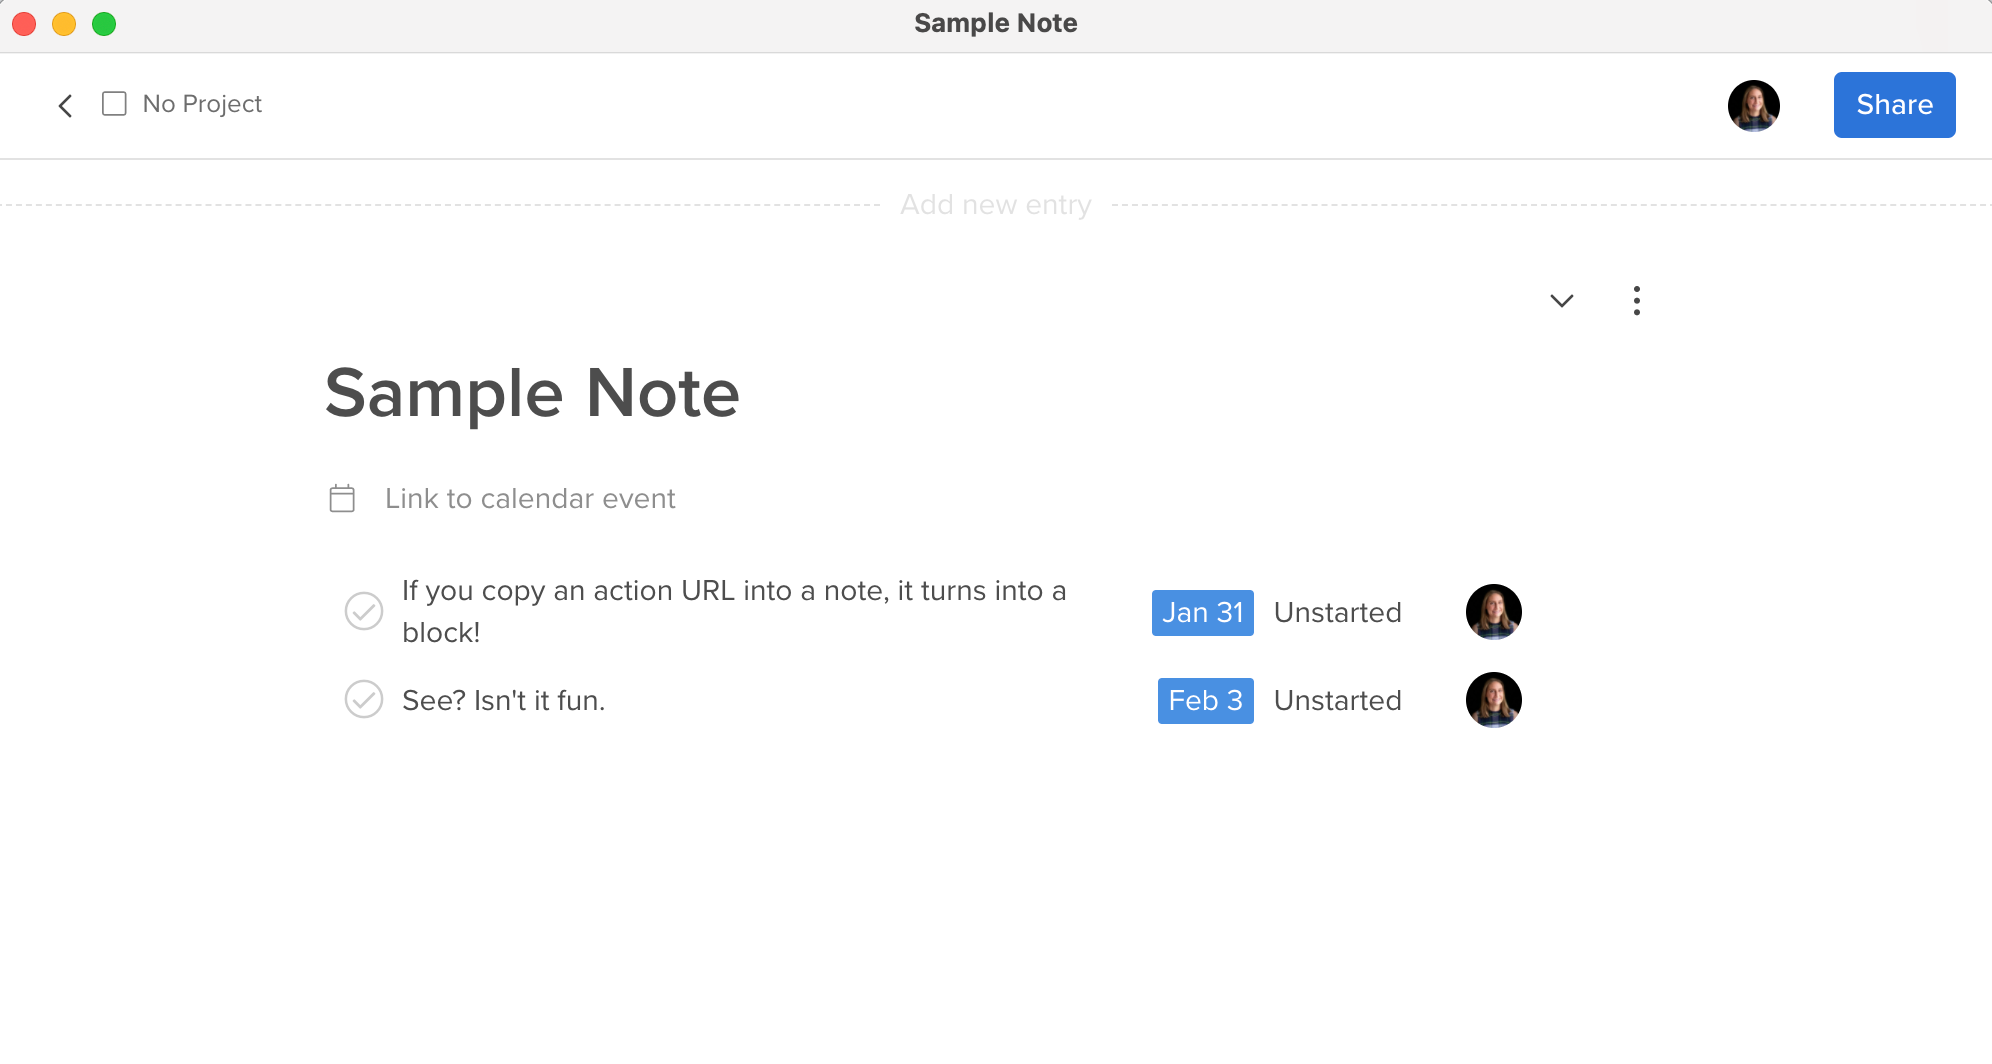Open the profile avatar beside Share
This screenshot has width=1992, height=1064.
[x=1753, y=105]
